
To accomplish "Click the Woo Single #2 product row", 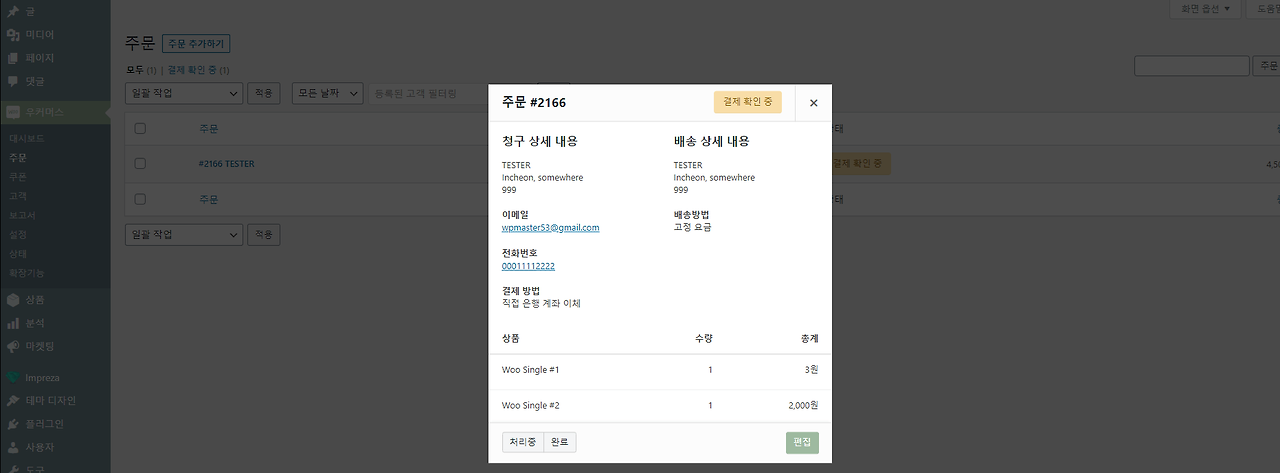I will pos(660,405).
